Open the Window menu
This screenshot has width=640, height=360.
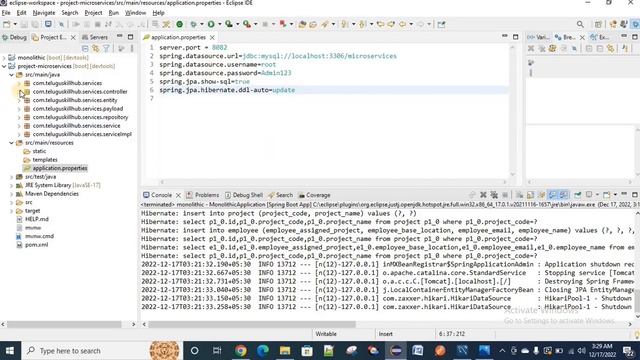coord(135,13)
